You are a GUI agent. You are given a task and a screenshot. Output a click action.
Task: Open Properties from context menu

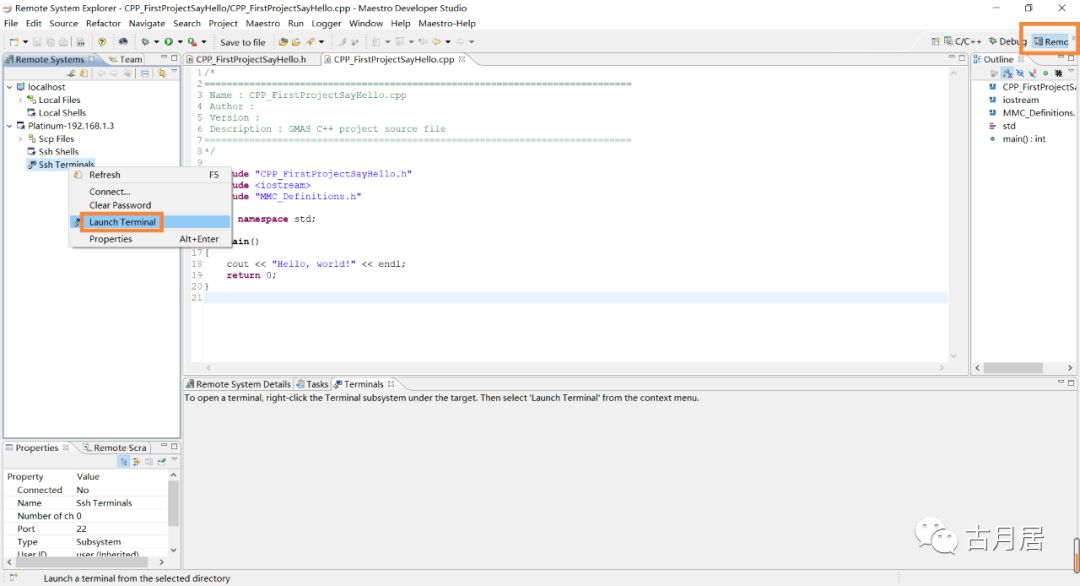150,239
